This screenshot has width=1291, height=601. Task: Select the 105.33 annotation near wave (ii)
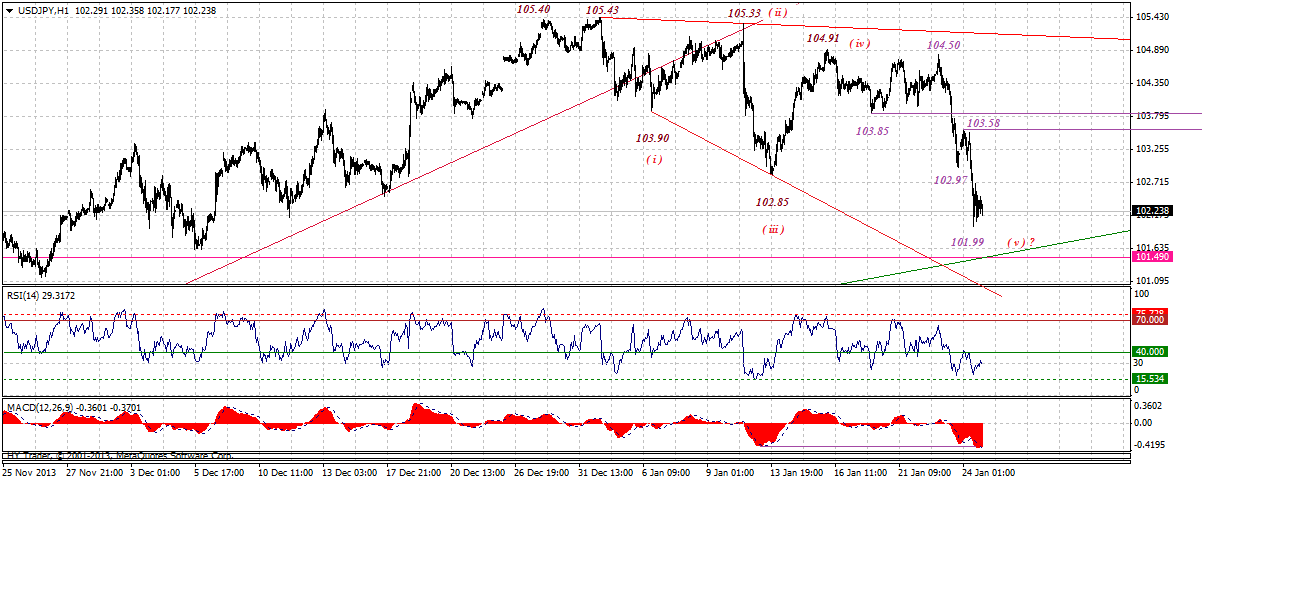point(744,13)
